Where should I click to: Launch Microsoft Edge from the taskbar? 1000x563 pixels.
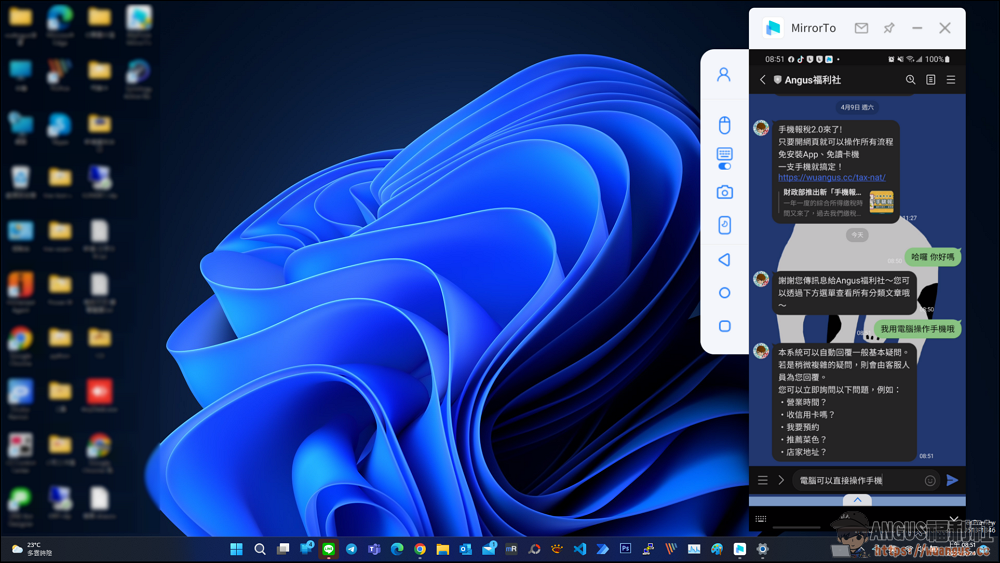coord(397,549)
